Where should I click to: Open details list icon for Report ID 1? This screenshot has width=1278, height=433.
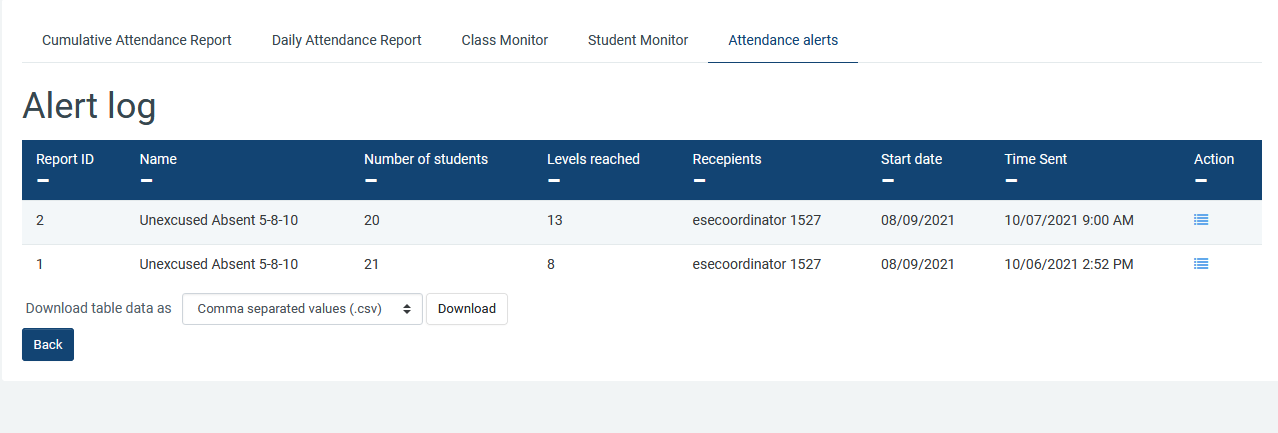pos(1201,264)
